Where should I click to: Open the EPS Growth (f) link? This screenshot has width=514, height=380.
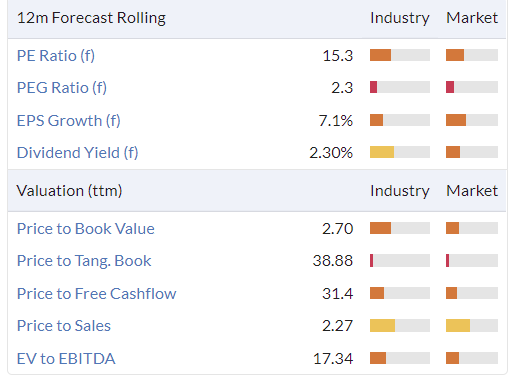point(69,120)
